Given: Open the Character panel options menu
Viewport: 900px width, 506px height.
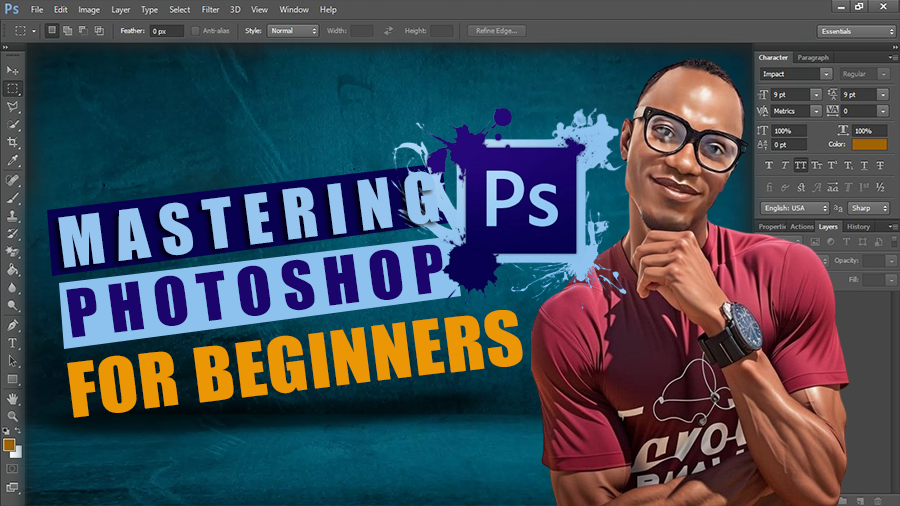Looking at the screenshot, I should coord(893,57).
